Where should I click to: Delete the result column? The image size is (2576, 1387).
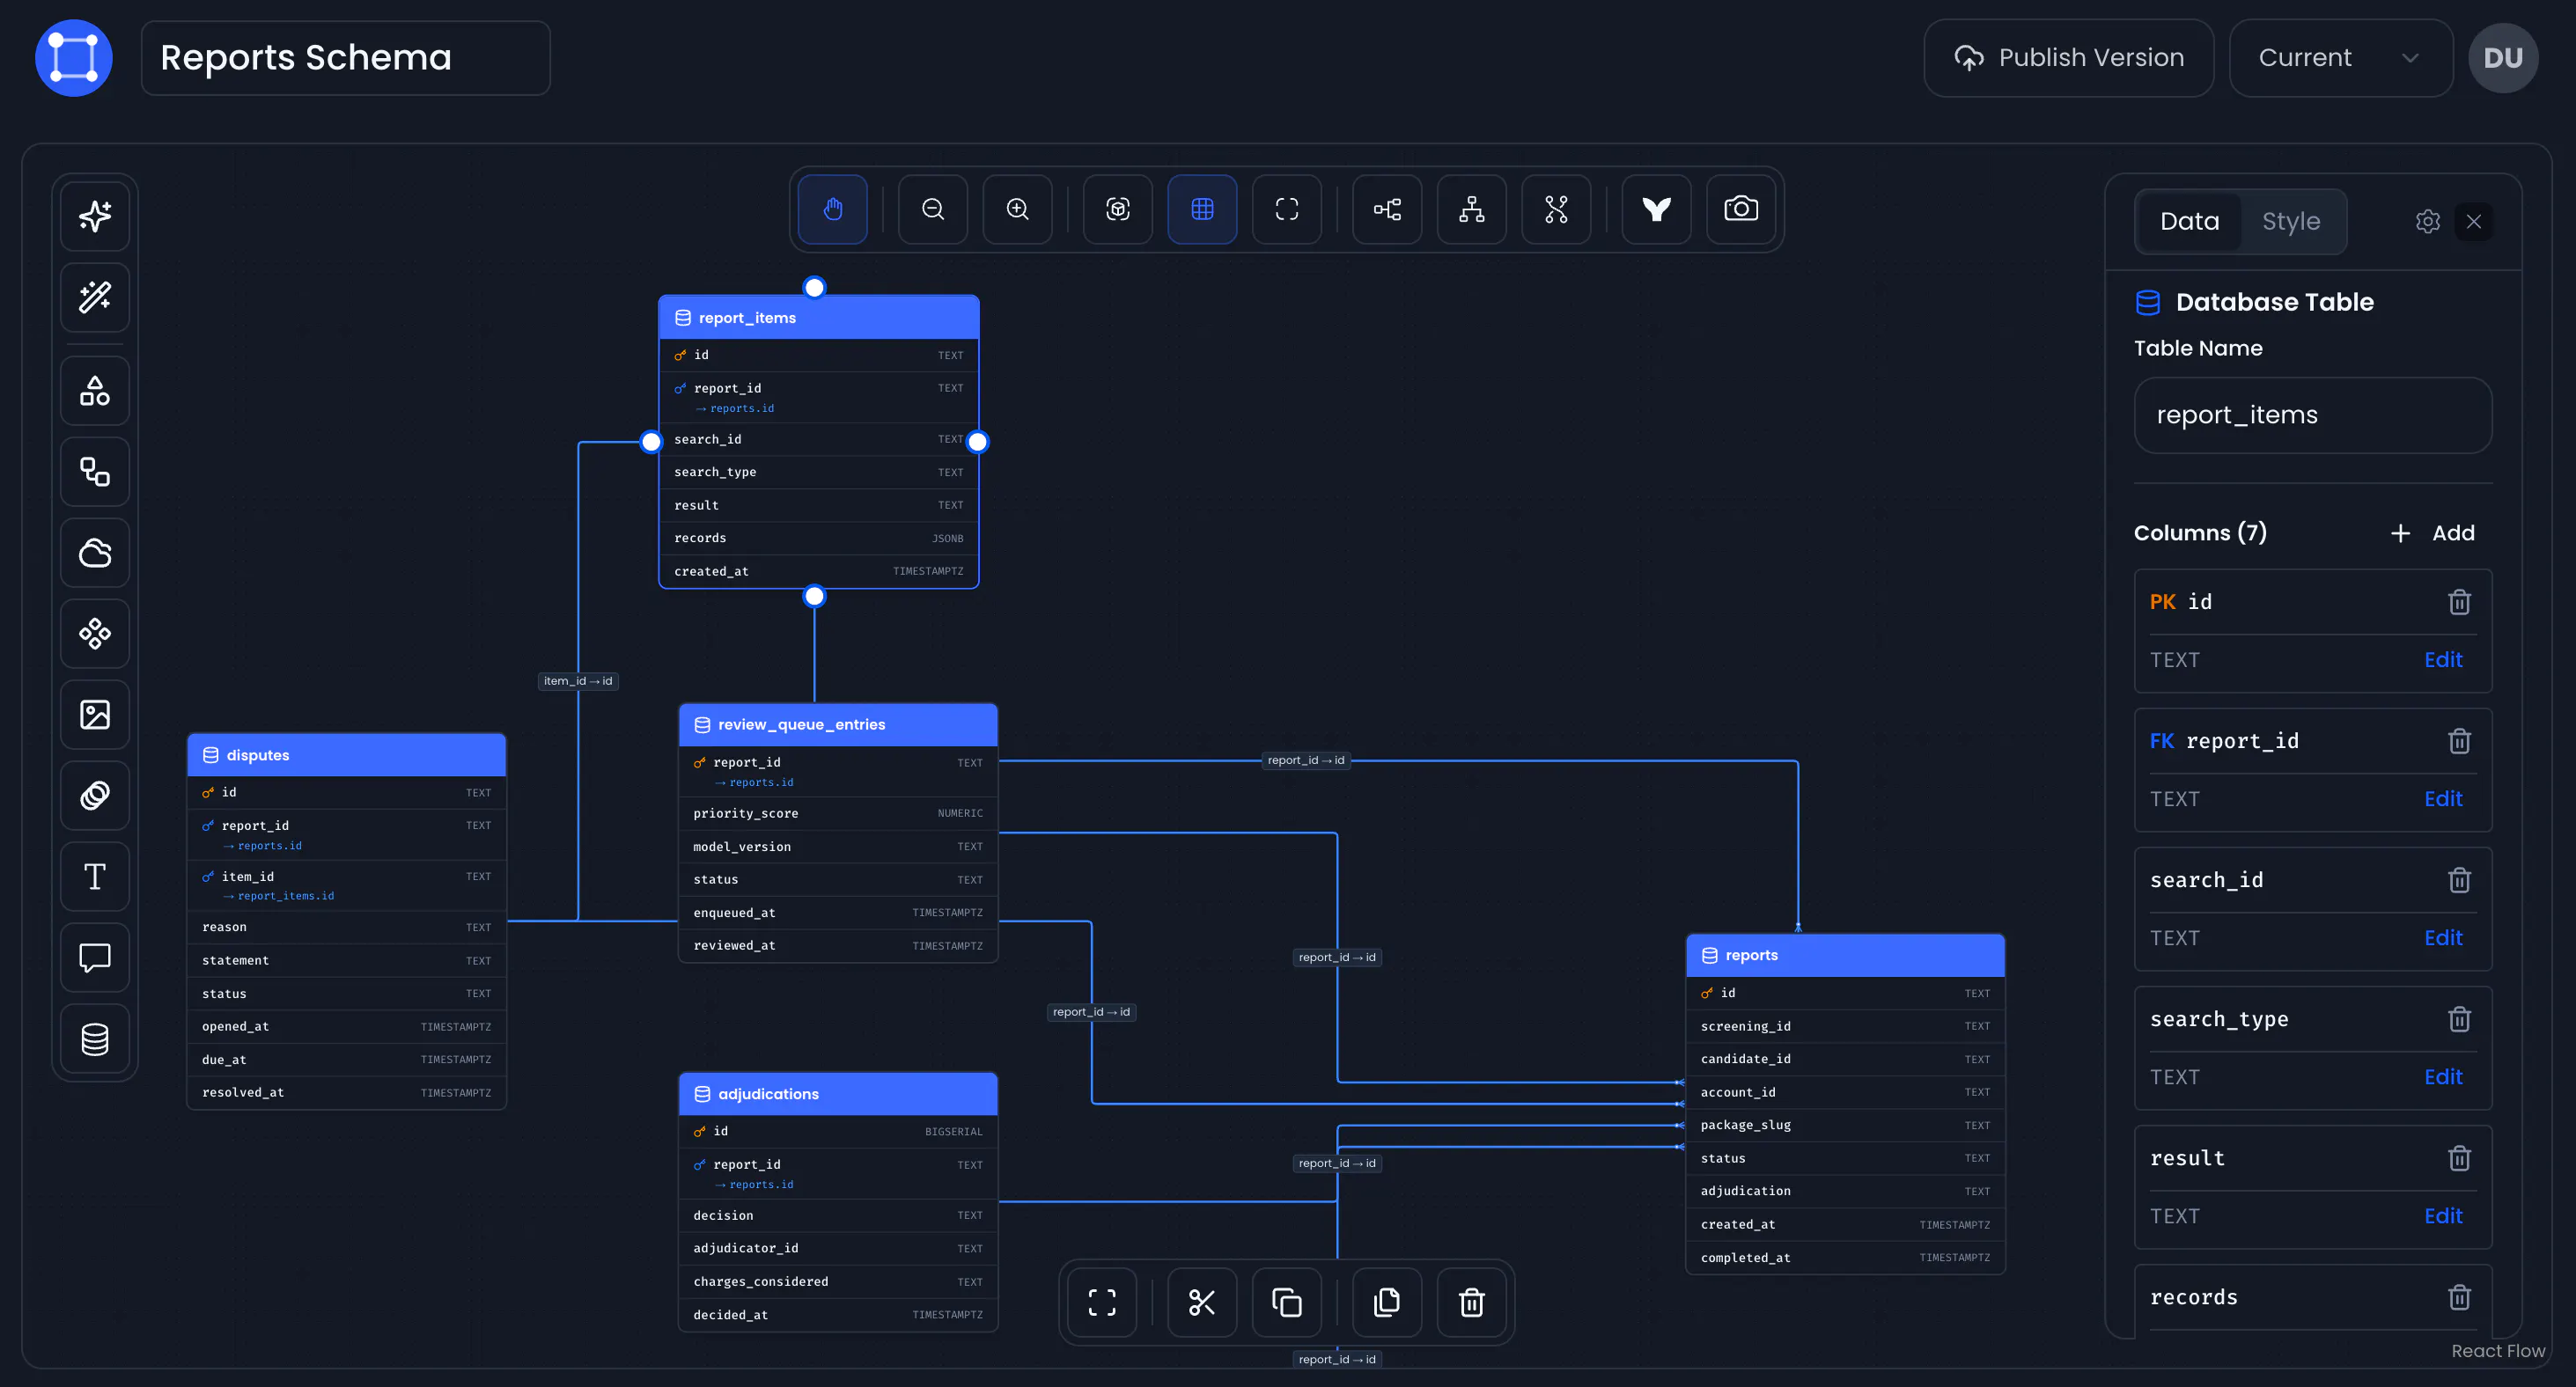[x=2459, y=1158]
